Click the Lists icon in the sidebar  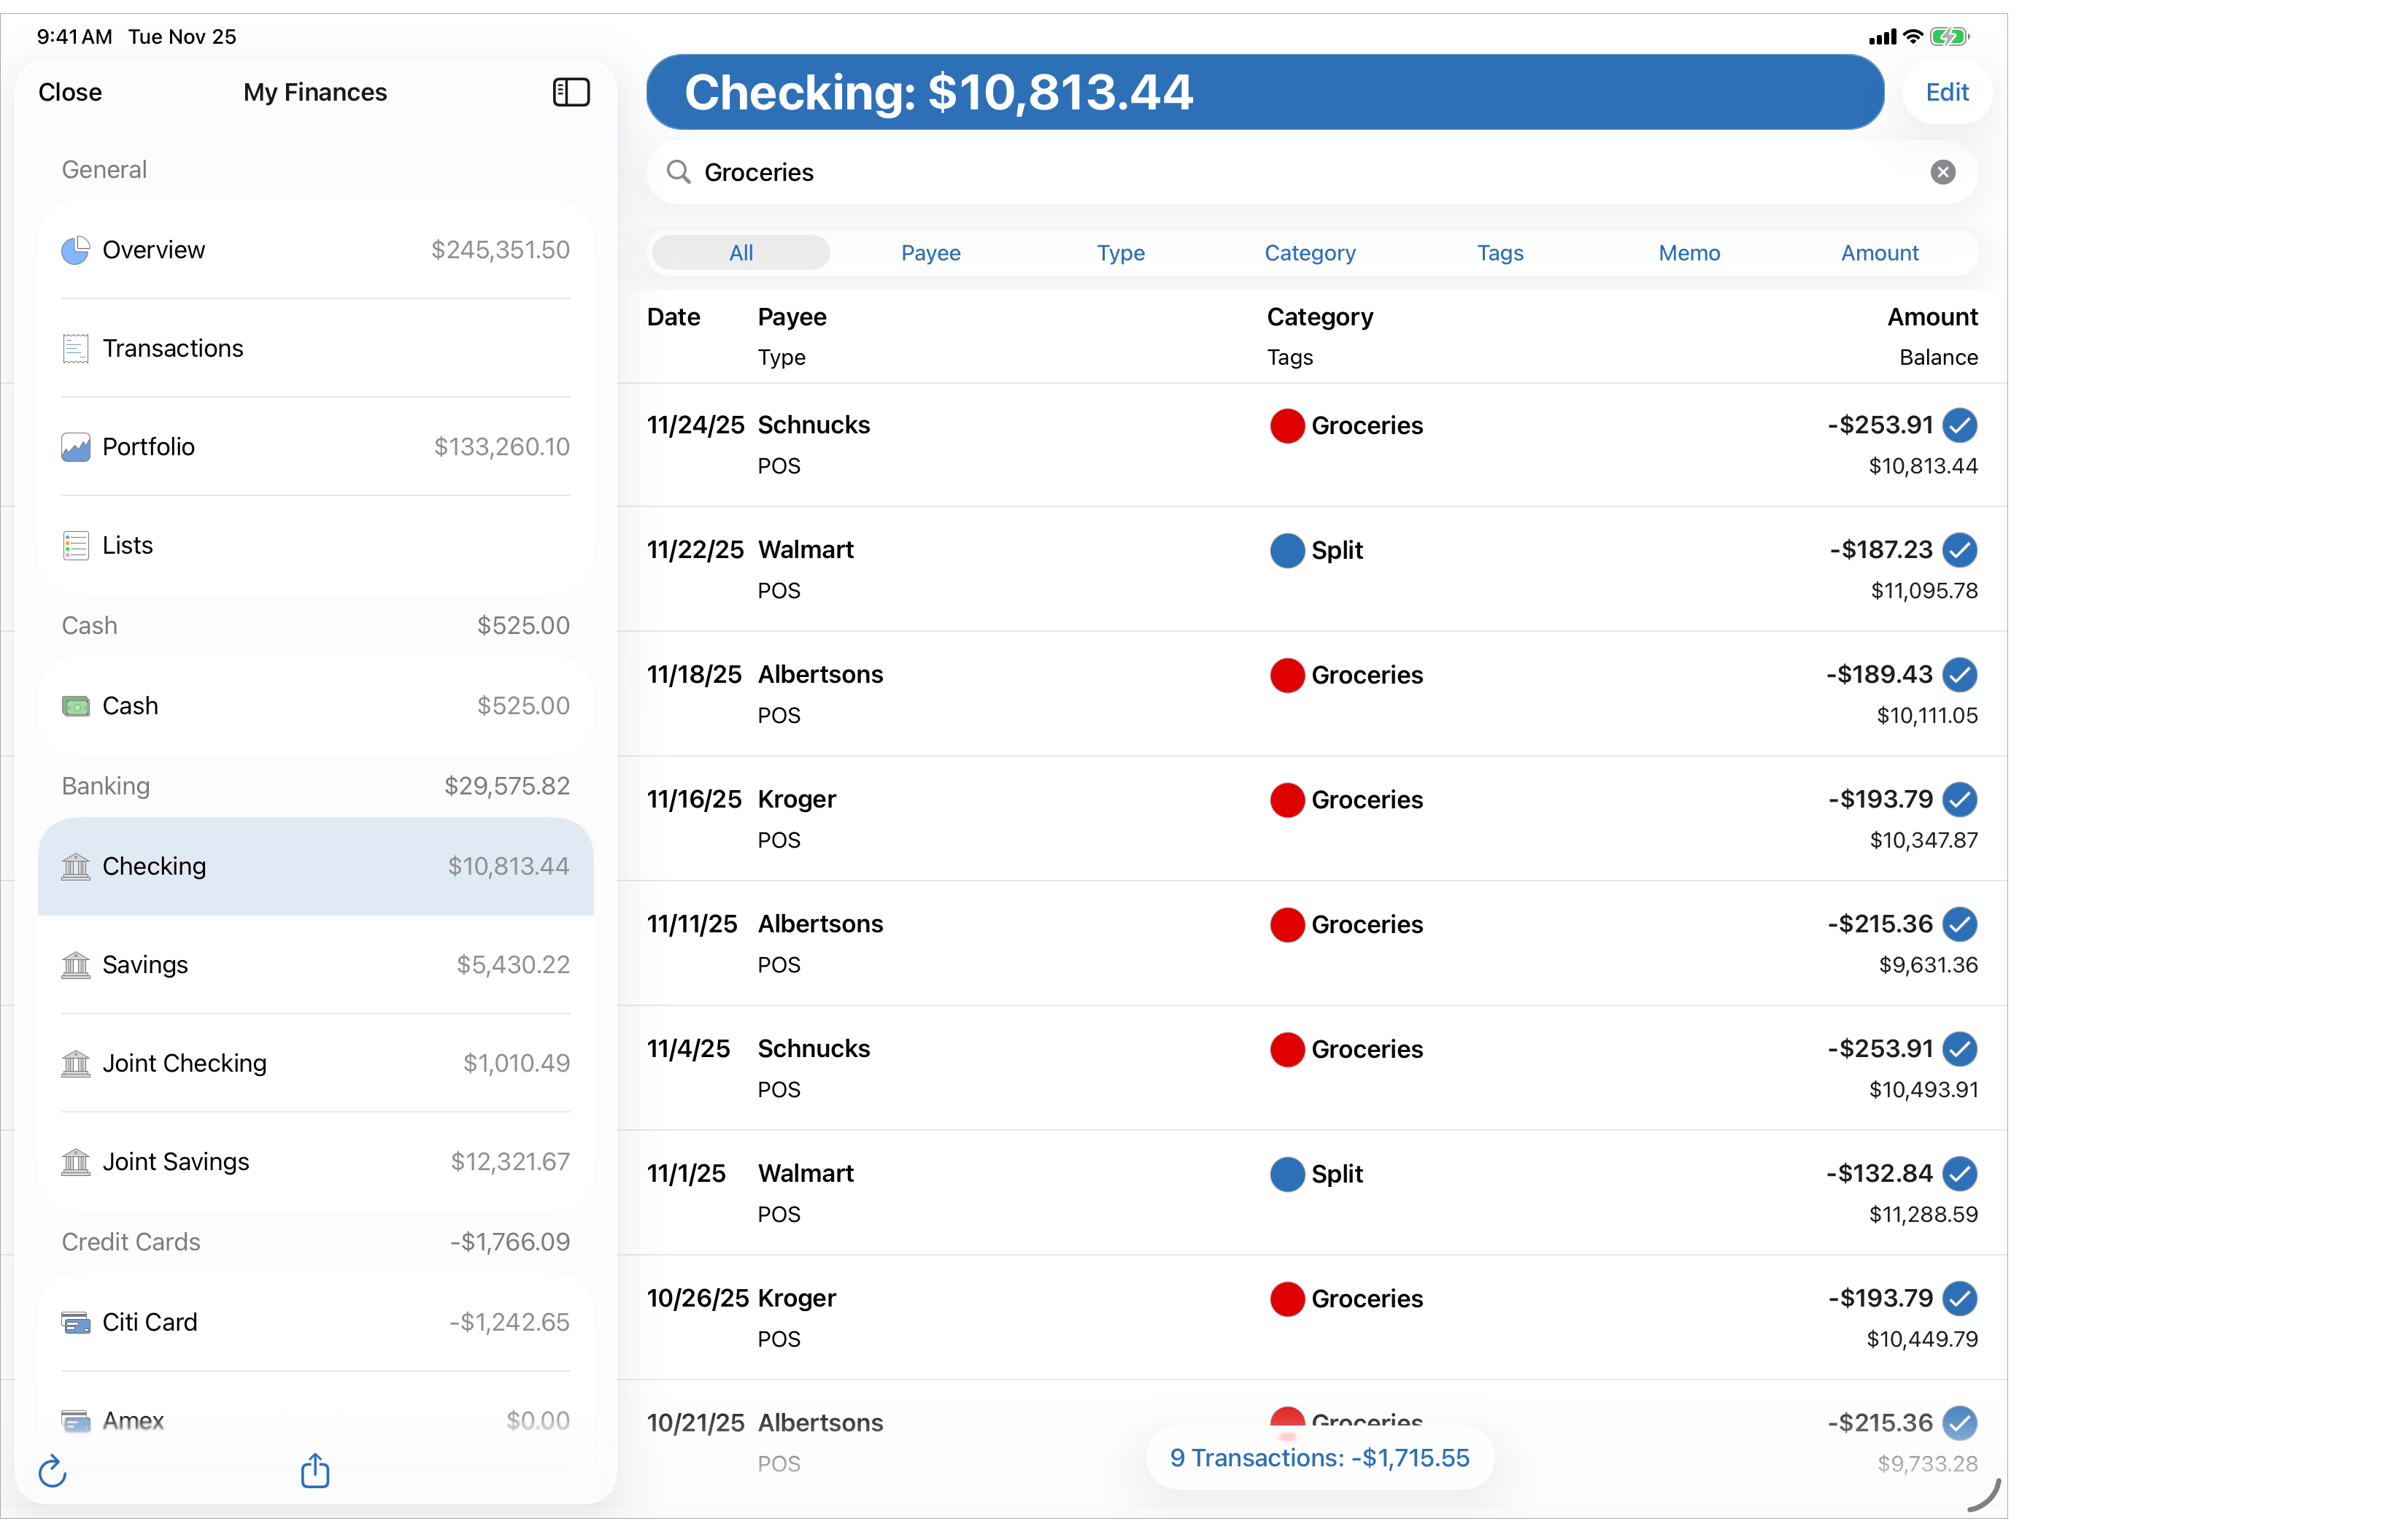tap(76, 545)
